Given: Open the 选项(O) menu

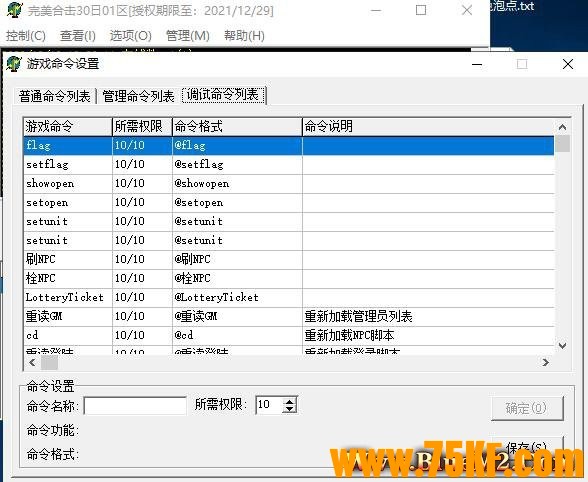Looking at the screenshot, I should tap(130, 36).
